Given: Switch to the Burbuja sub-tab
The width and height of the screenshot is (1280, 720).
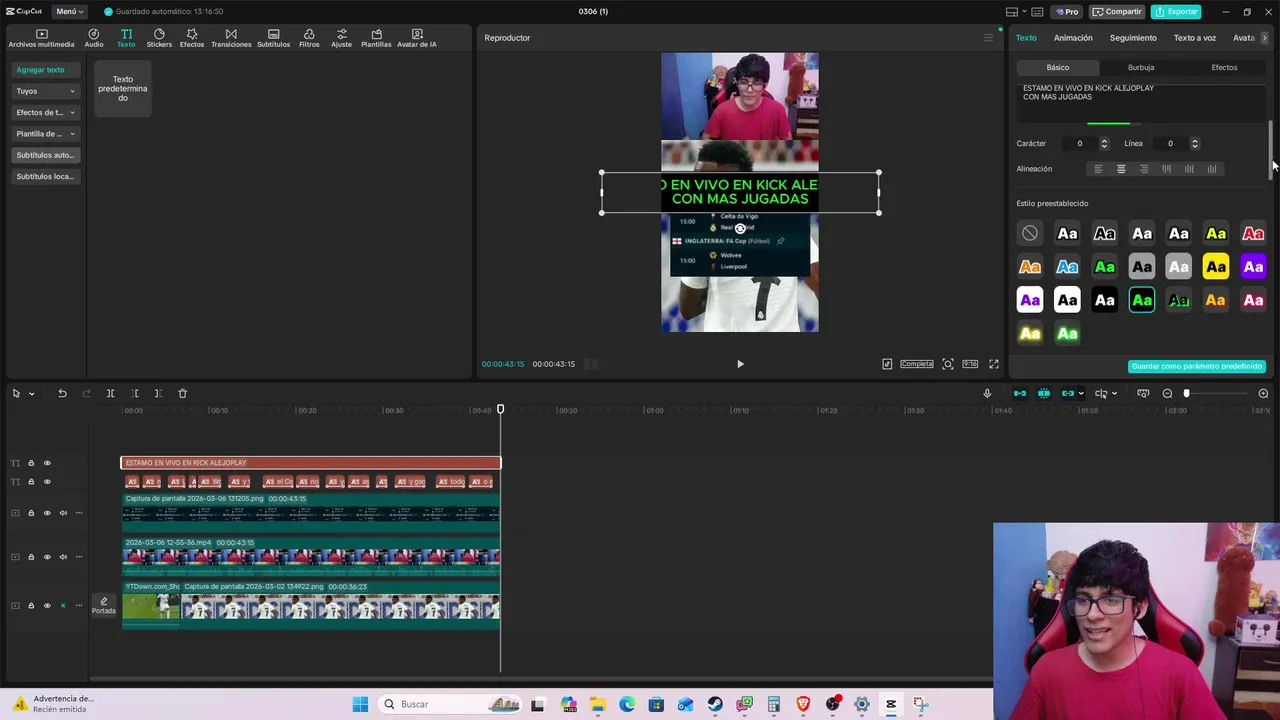Looking at the screenshot, I should [1141, 67].
